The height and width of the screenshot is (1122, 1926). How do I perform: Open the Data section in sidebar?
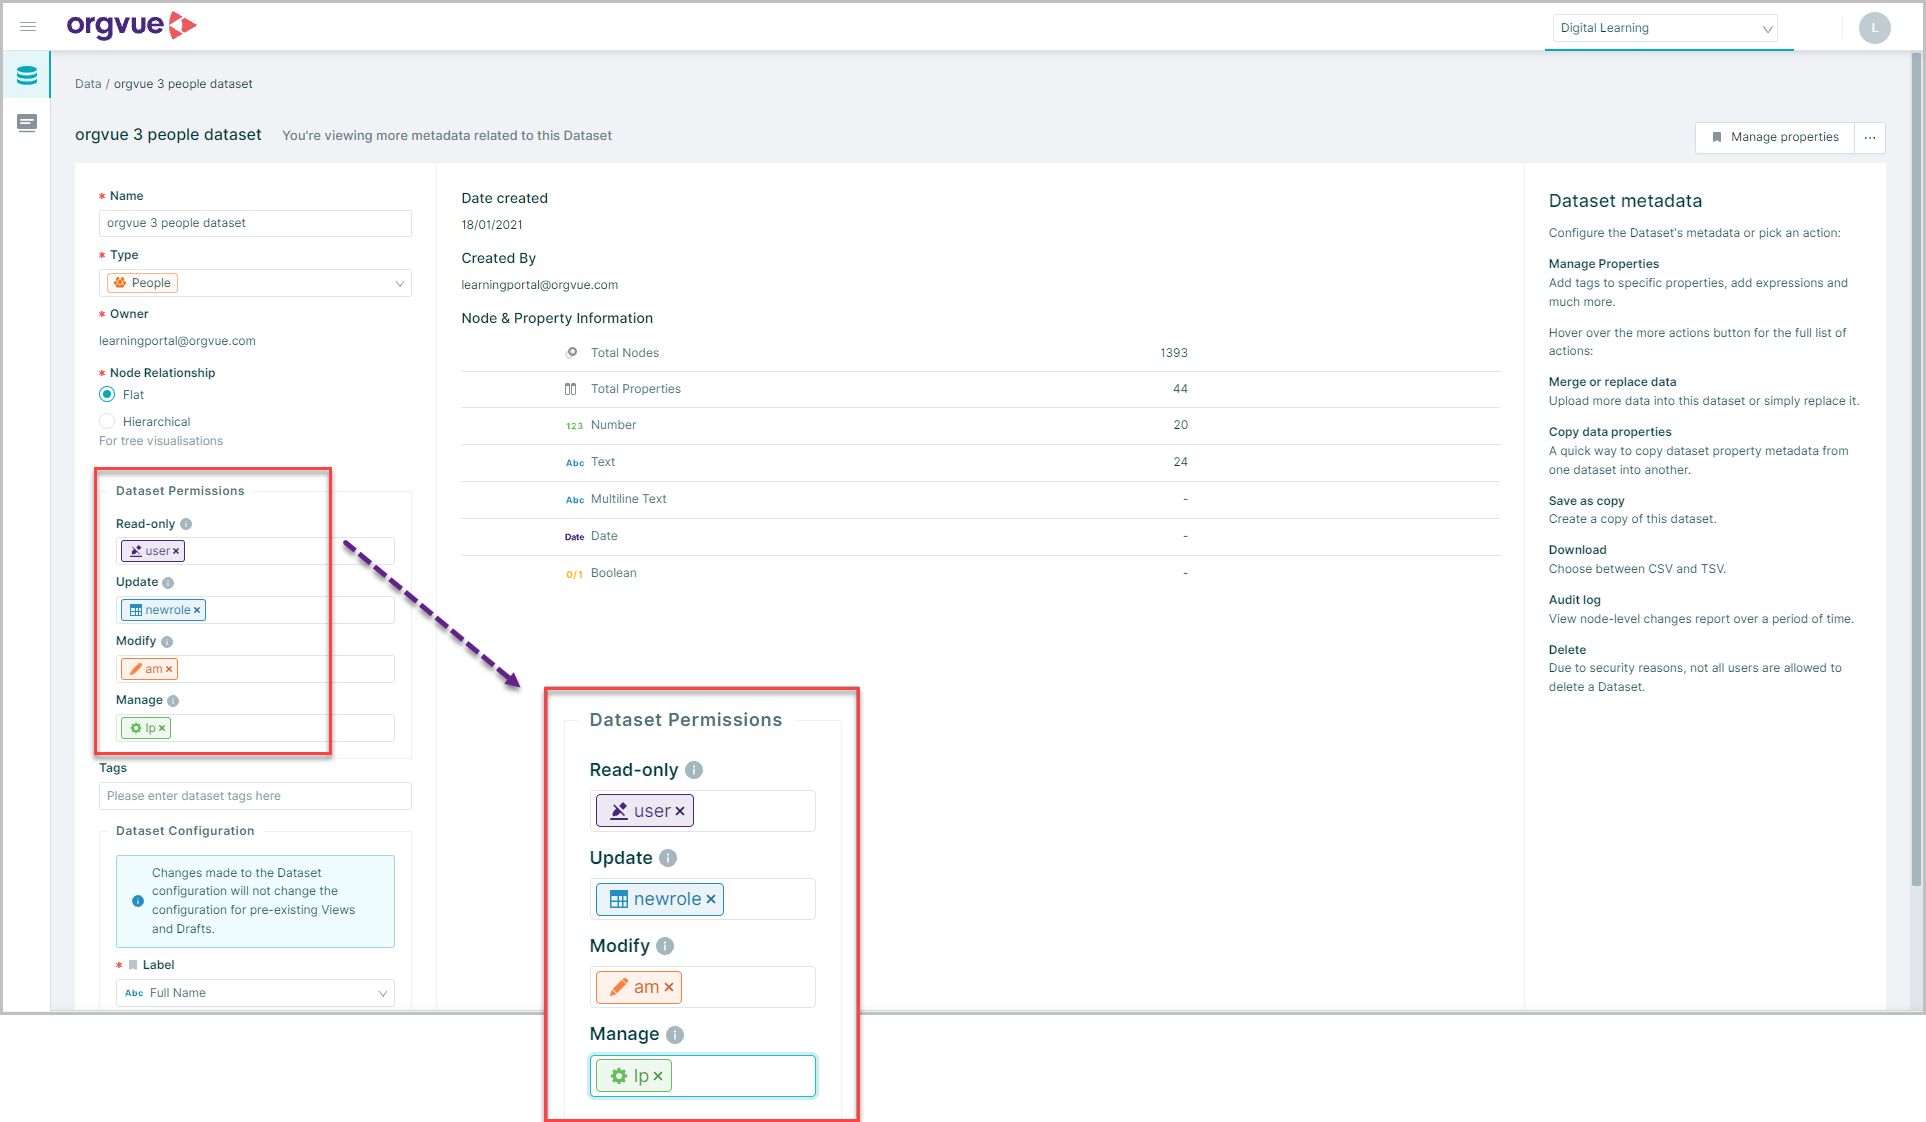click(27, 75)
